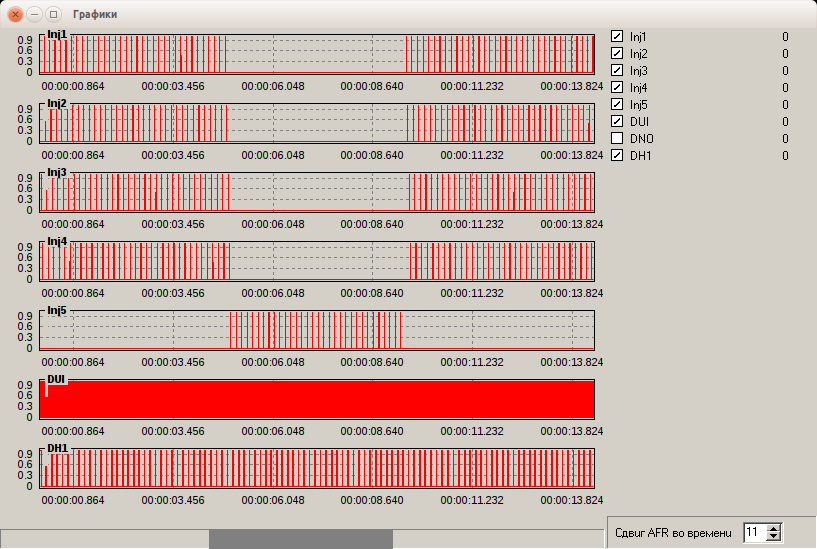817x549 pixels.
Task: Close the Графики window
Action: pos(16,14)
